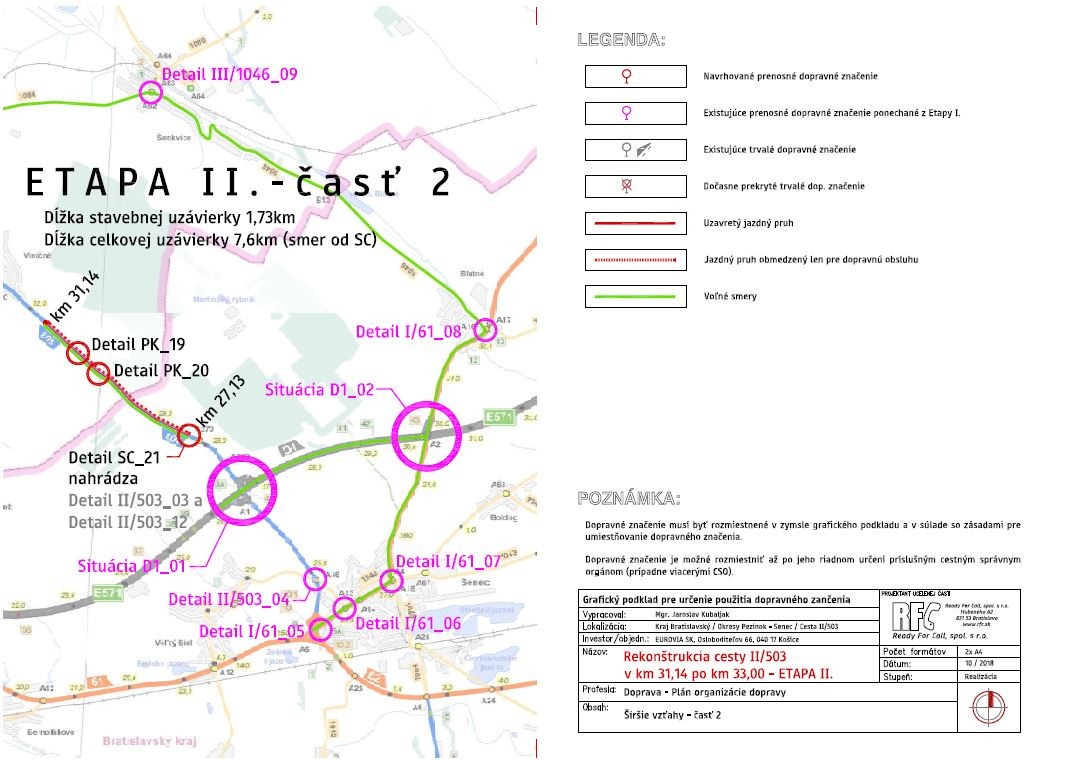This screenshot has width=1069, height=760.
Task: Select the Detail I/61_08 circle marker
Action: (x=485, y=329)
